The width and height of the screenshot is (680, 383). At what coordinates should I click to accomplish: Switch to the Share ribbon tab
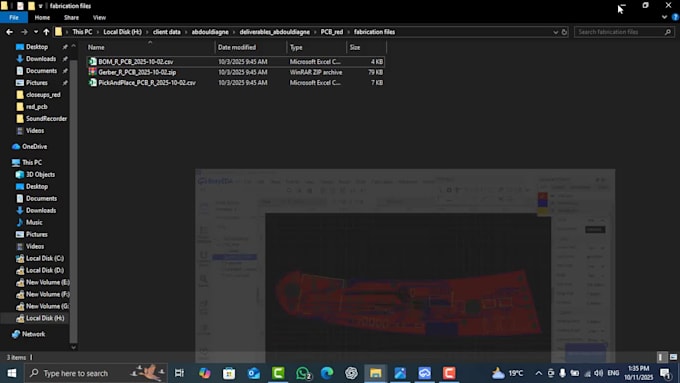point(71,17)
